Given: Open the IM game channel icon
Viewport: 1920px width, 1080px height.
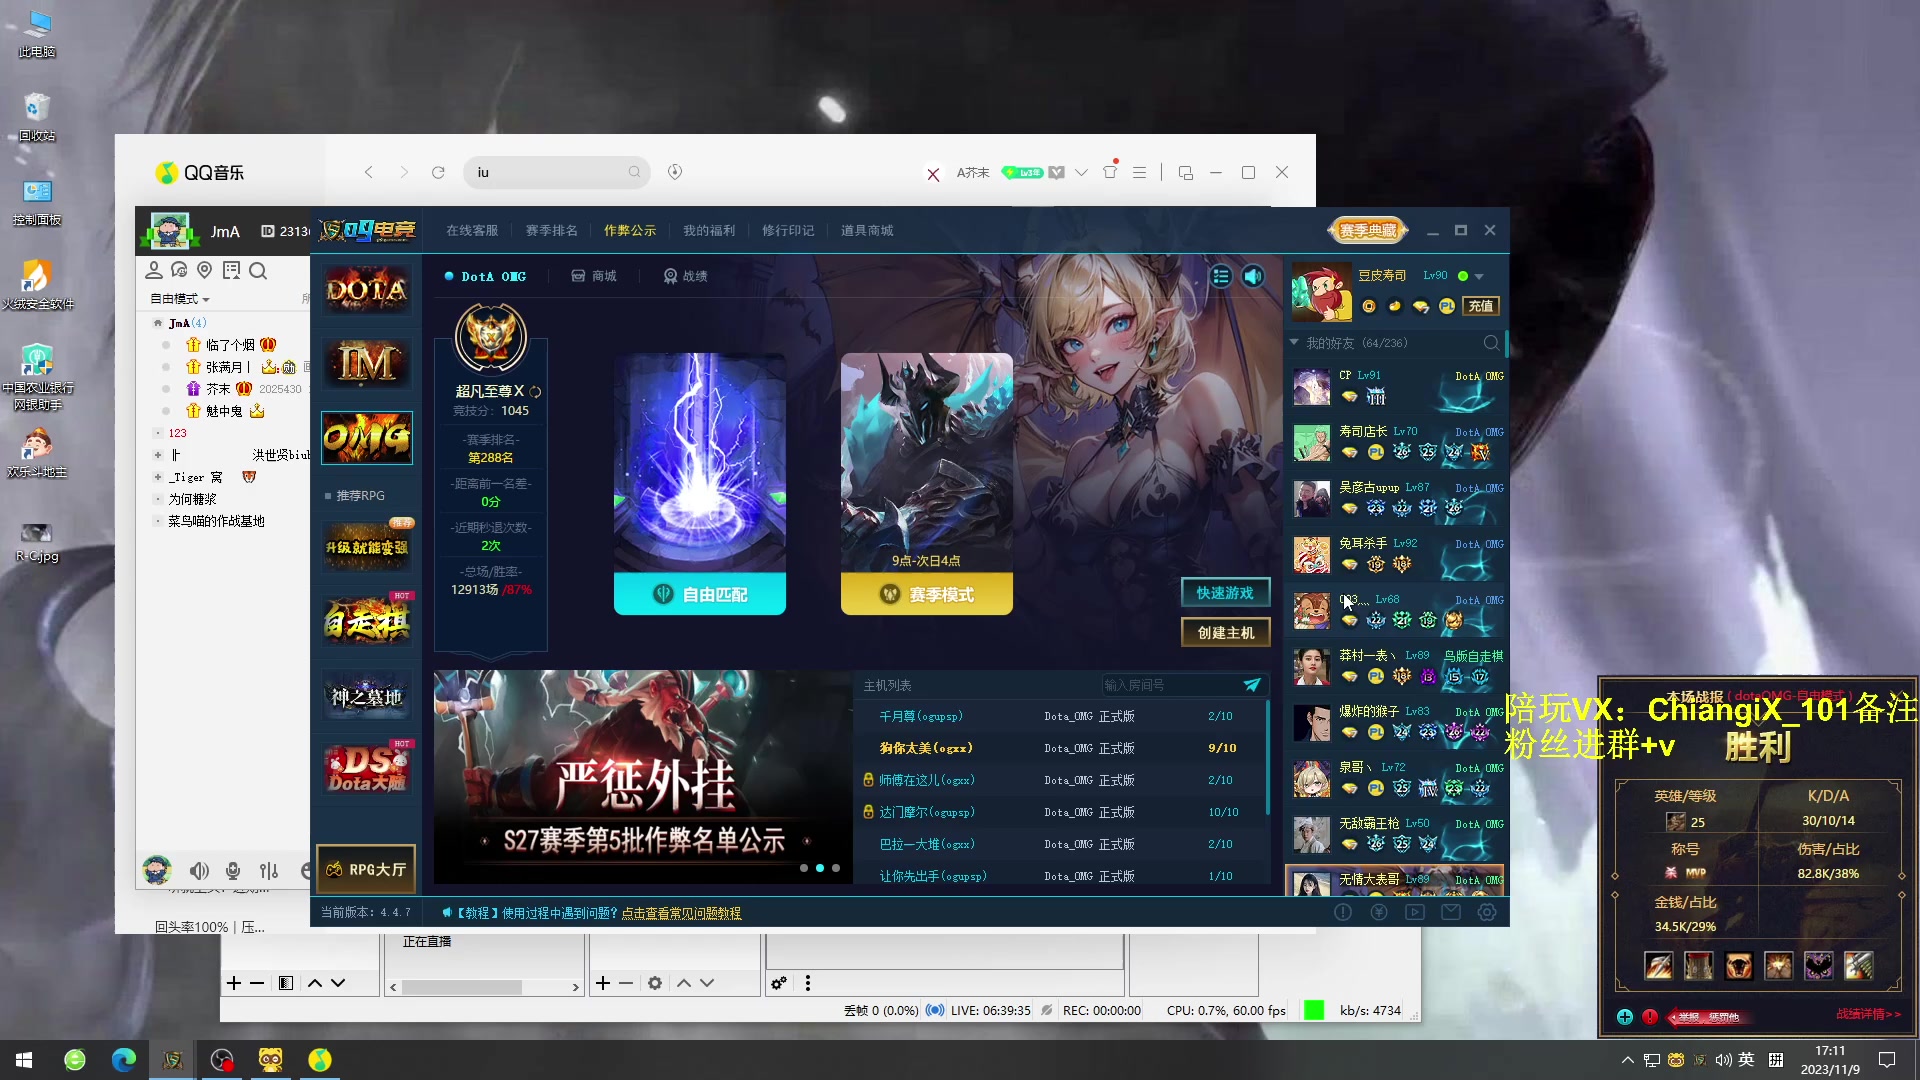Looking at the screenshot, I should pyautogui.click(x=366, y=363).
